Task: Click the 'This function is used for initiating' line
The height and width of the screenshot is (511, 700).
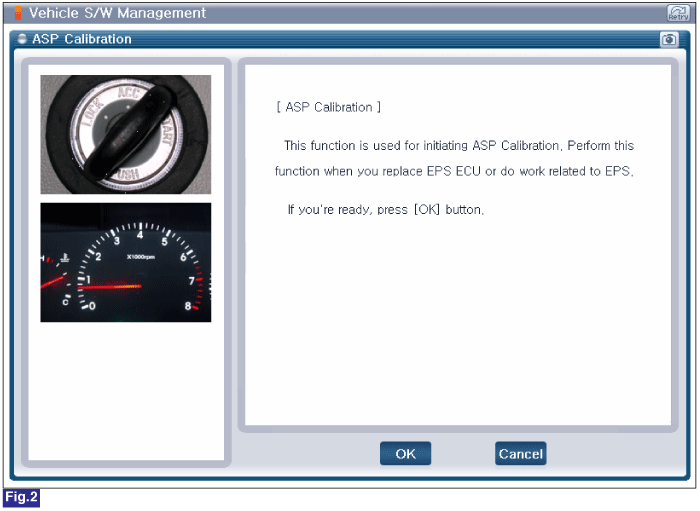Action: (459, 145)
